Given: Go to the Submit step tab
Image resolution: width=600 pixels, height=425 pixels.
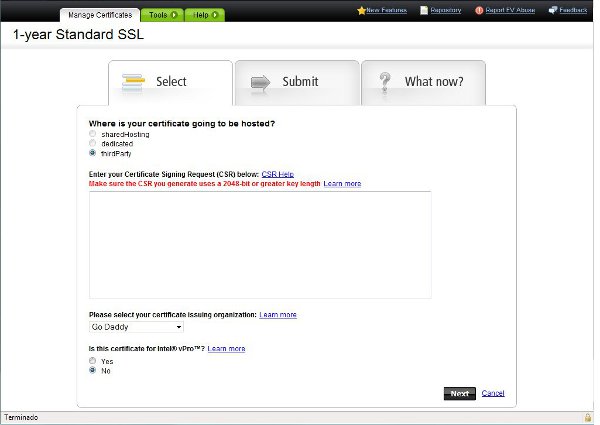Looking at the screenshot, I should click(x=297, y=82).
